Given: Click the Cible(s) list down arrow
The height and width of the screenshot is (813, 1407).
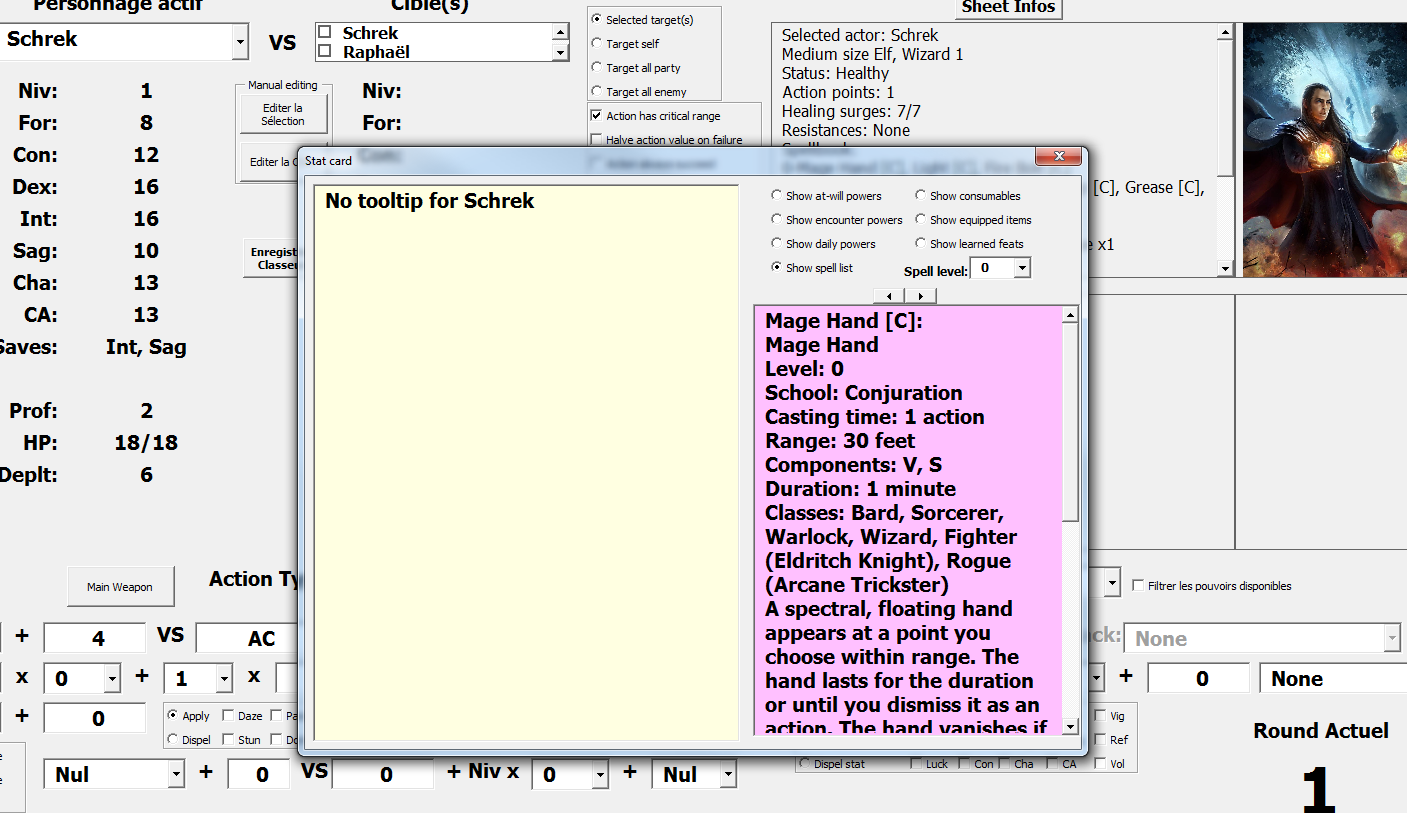Looking at the screenshot, I should coord(560,52).
